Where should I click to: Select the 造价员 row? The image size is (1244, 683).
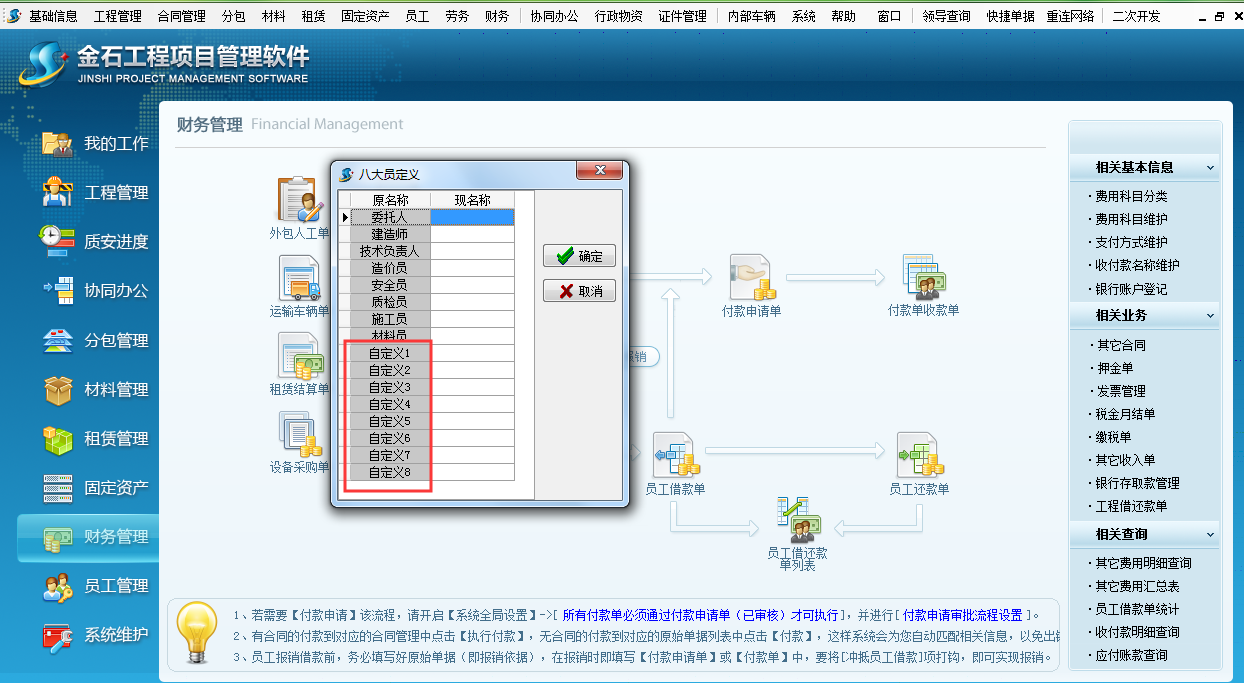[x=390, y=268]
